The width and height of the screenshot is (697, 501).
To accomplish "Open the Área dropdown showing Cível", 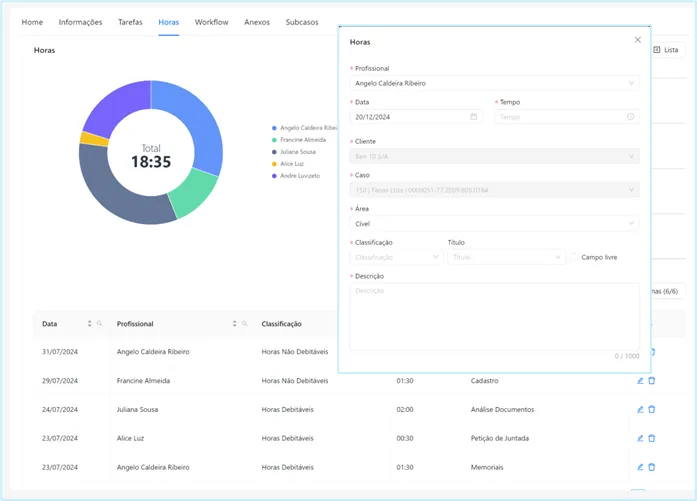I will [494, 224].
